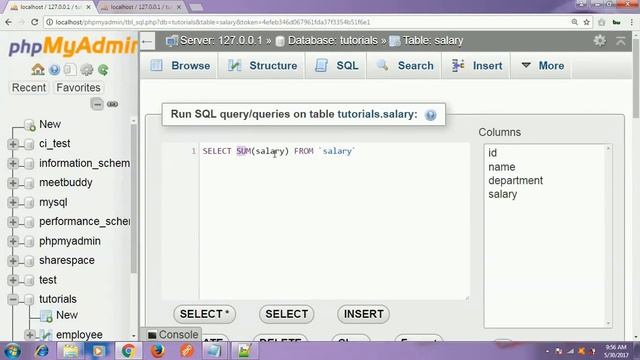Hide navigation panel arrow button
The height and width of the screenshot is (360, 640).
tap(147, 41)
